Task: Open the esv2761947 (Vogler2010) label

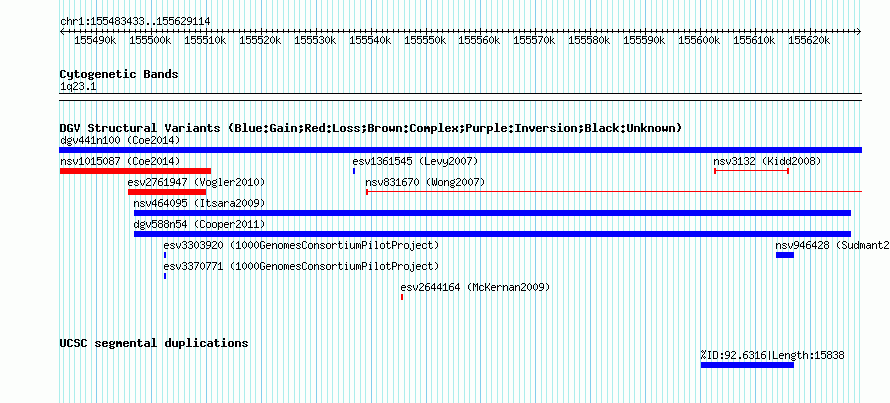Action: click(x=196, y=182)
